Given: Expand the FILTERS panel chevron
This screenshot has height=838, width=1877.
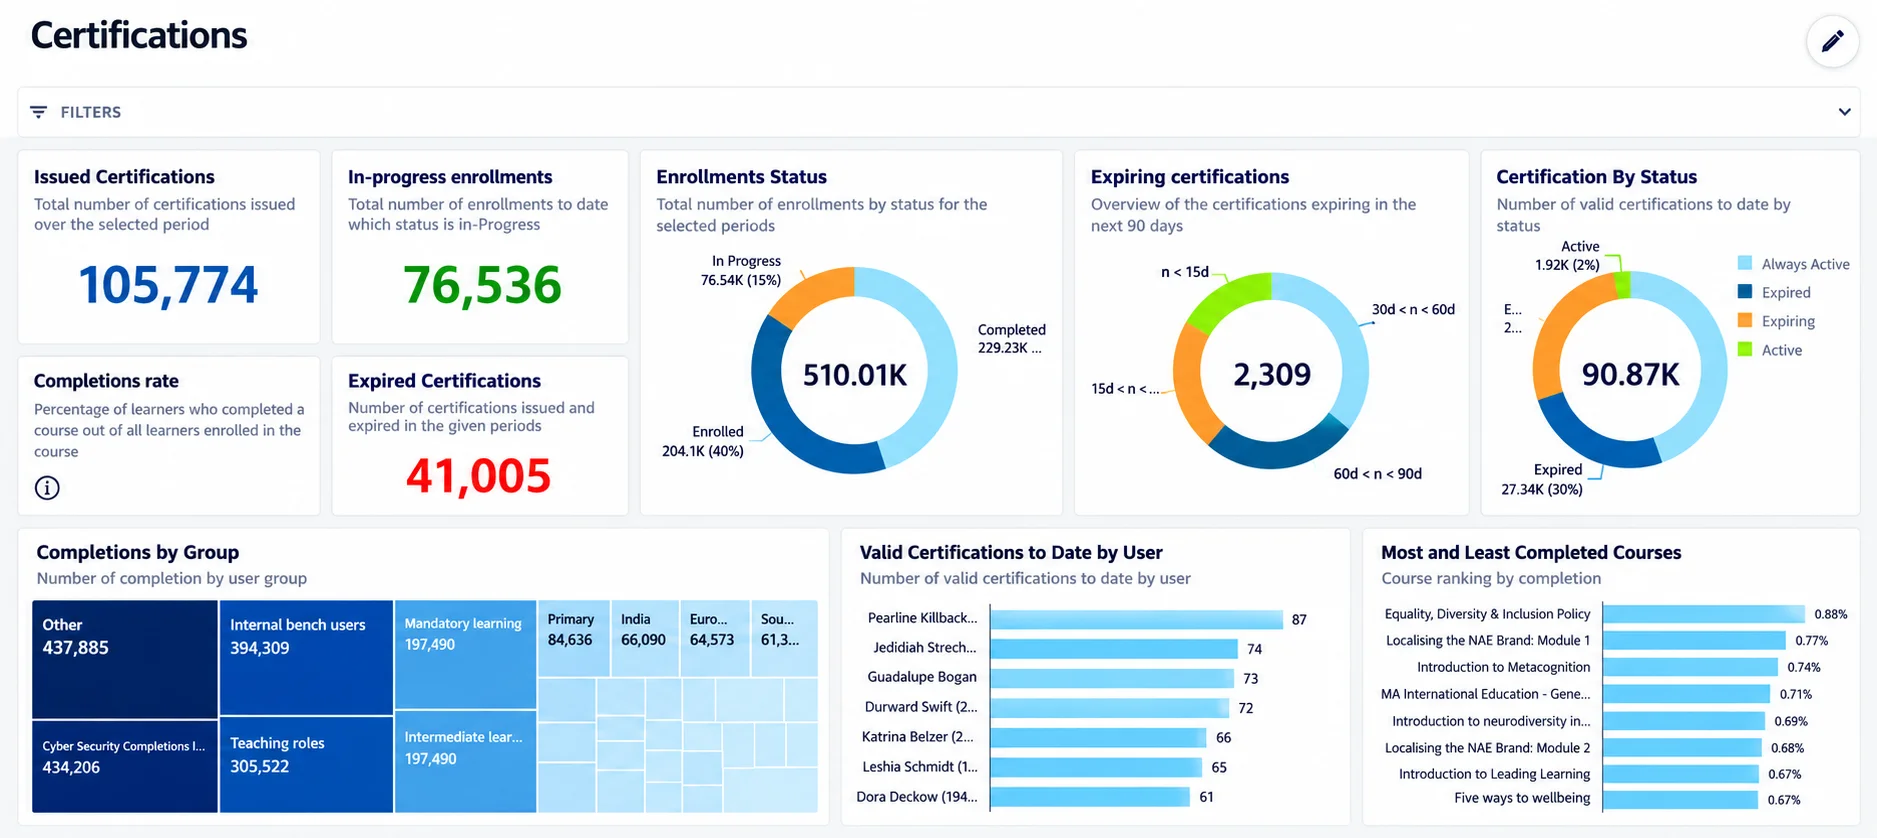Looking at the screenshot, I should [x=1844, y=112].
